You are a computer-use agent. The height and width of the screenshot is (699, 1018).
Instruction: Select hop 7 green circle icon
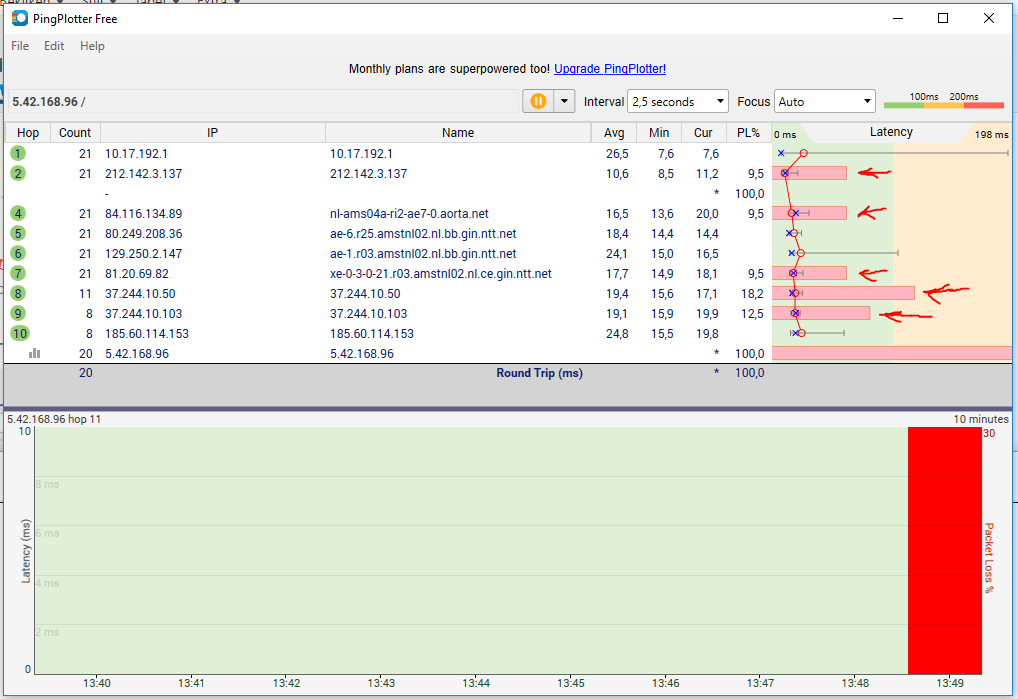18,274
